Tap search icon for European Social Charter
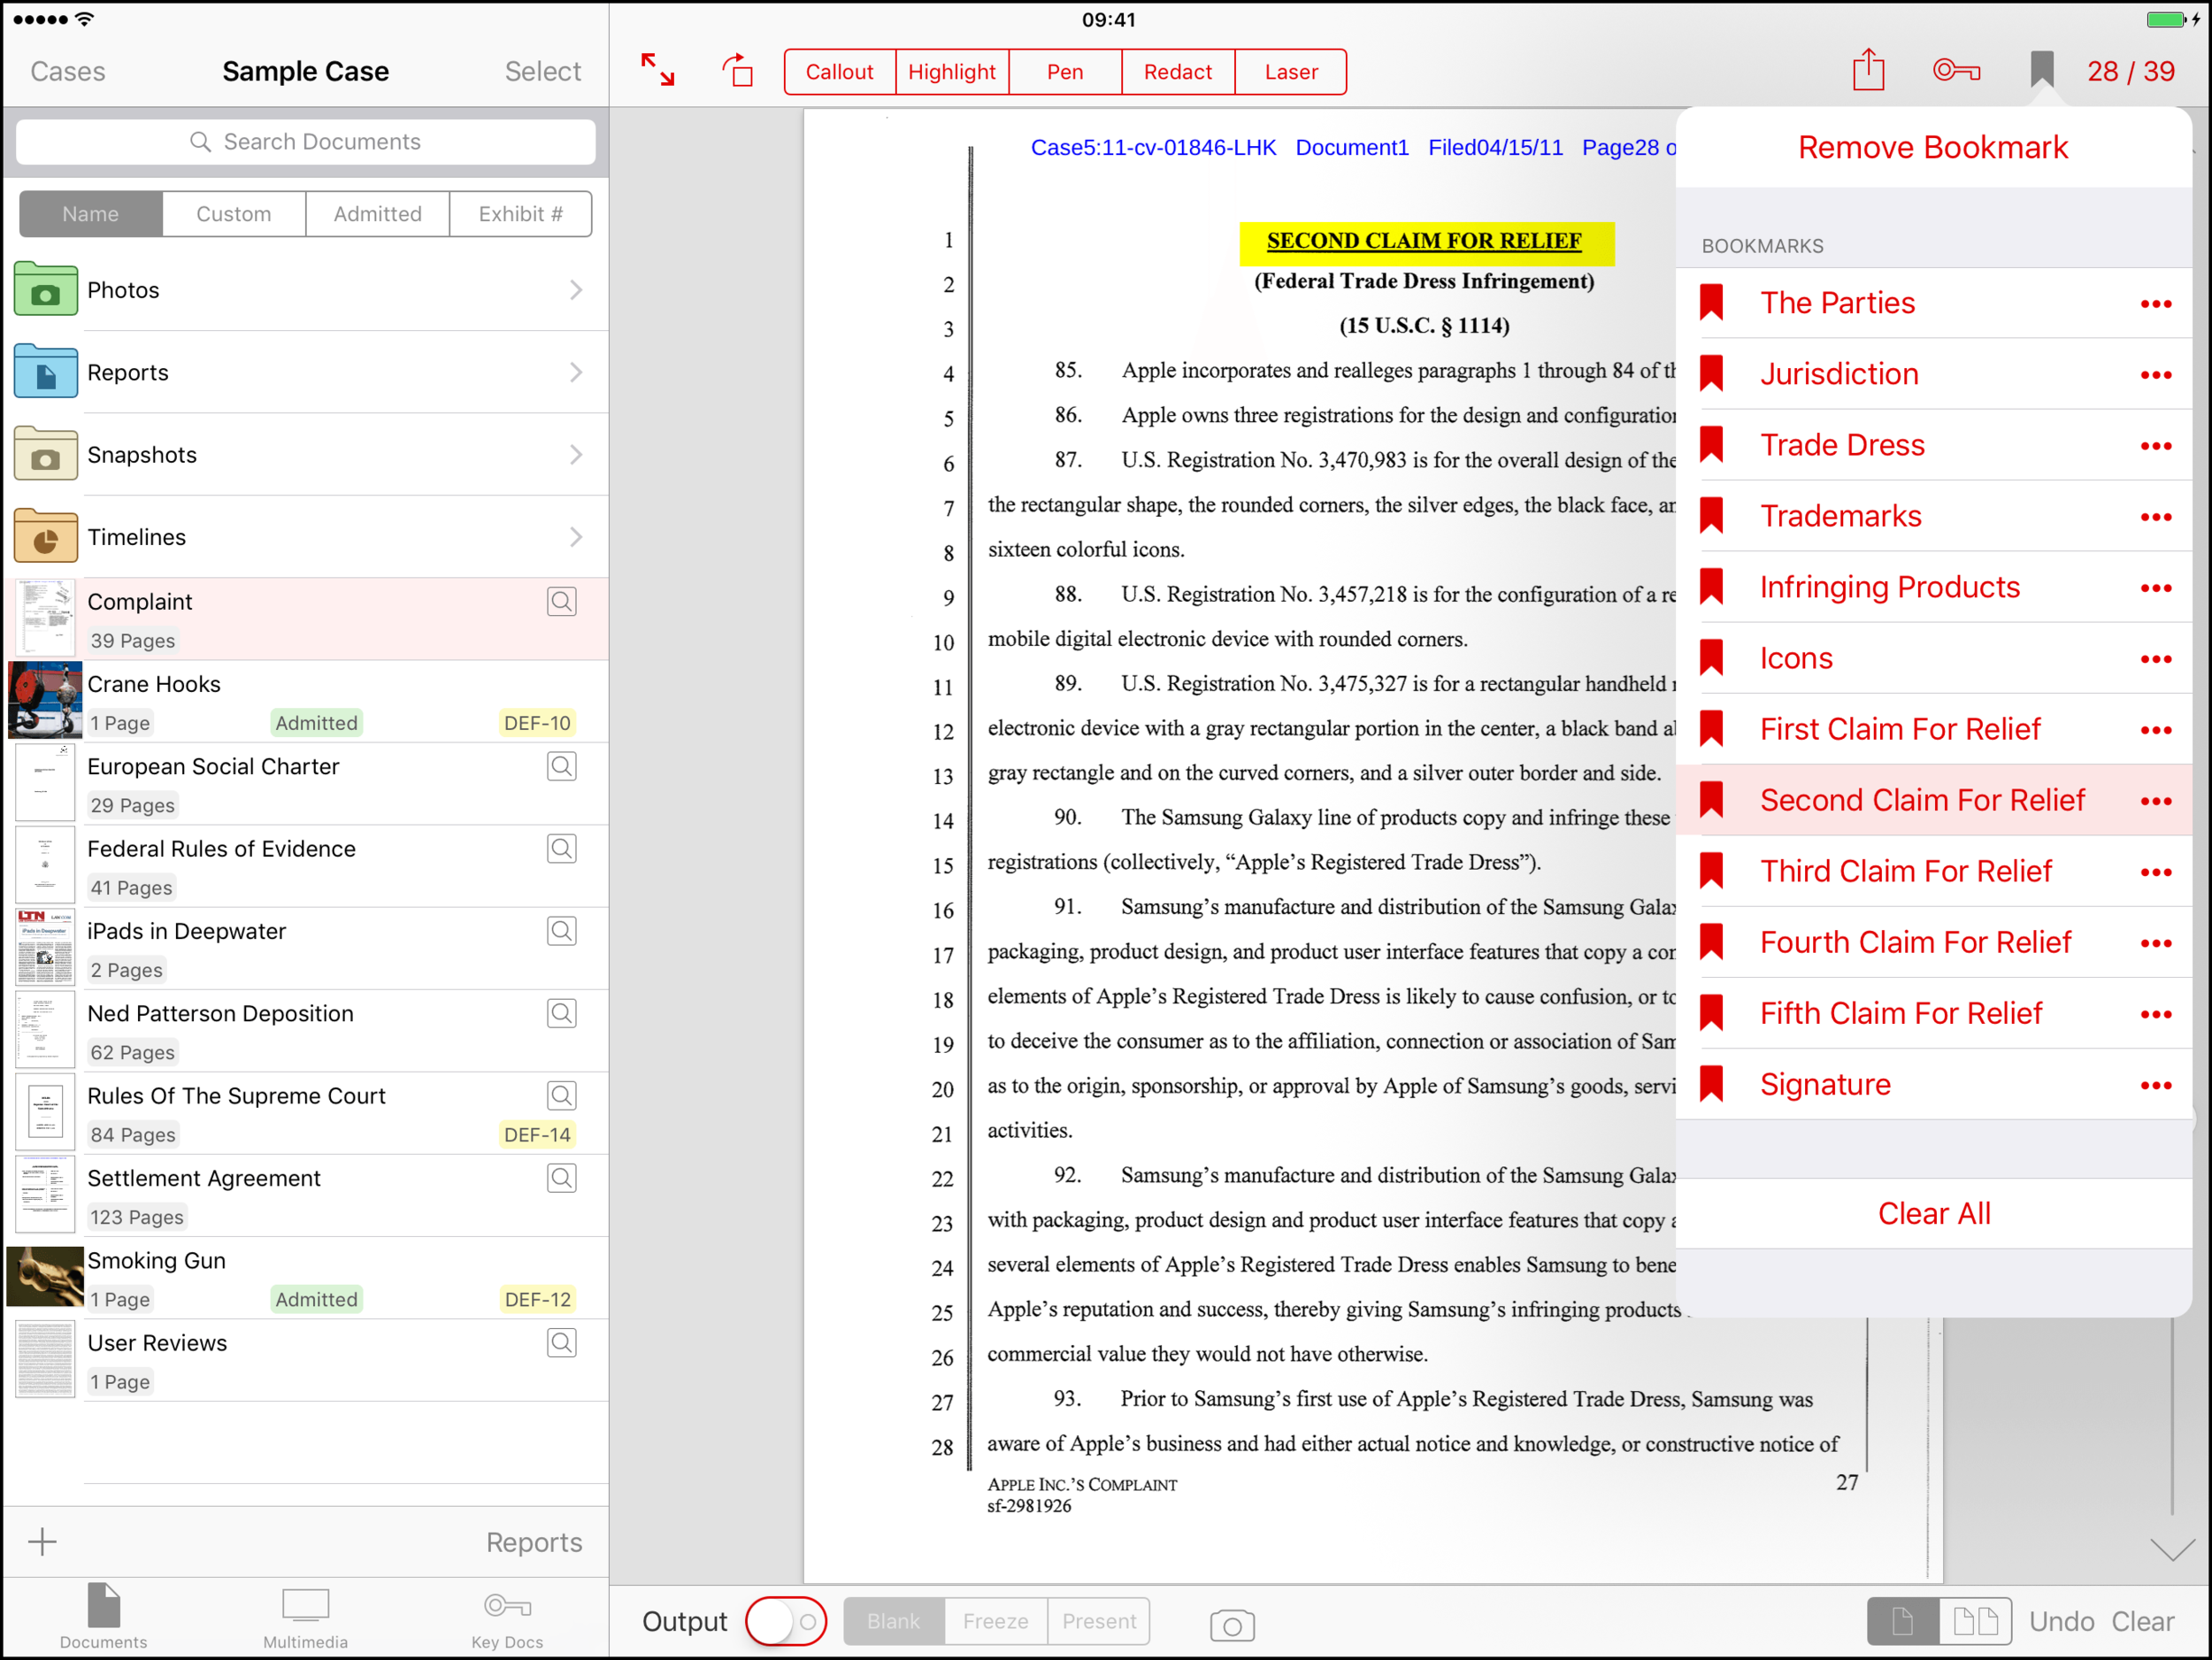 click(562, 766)
